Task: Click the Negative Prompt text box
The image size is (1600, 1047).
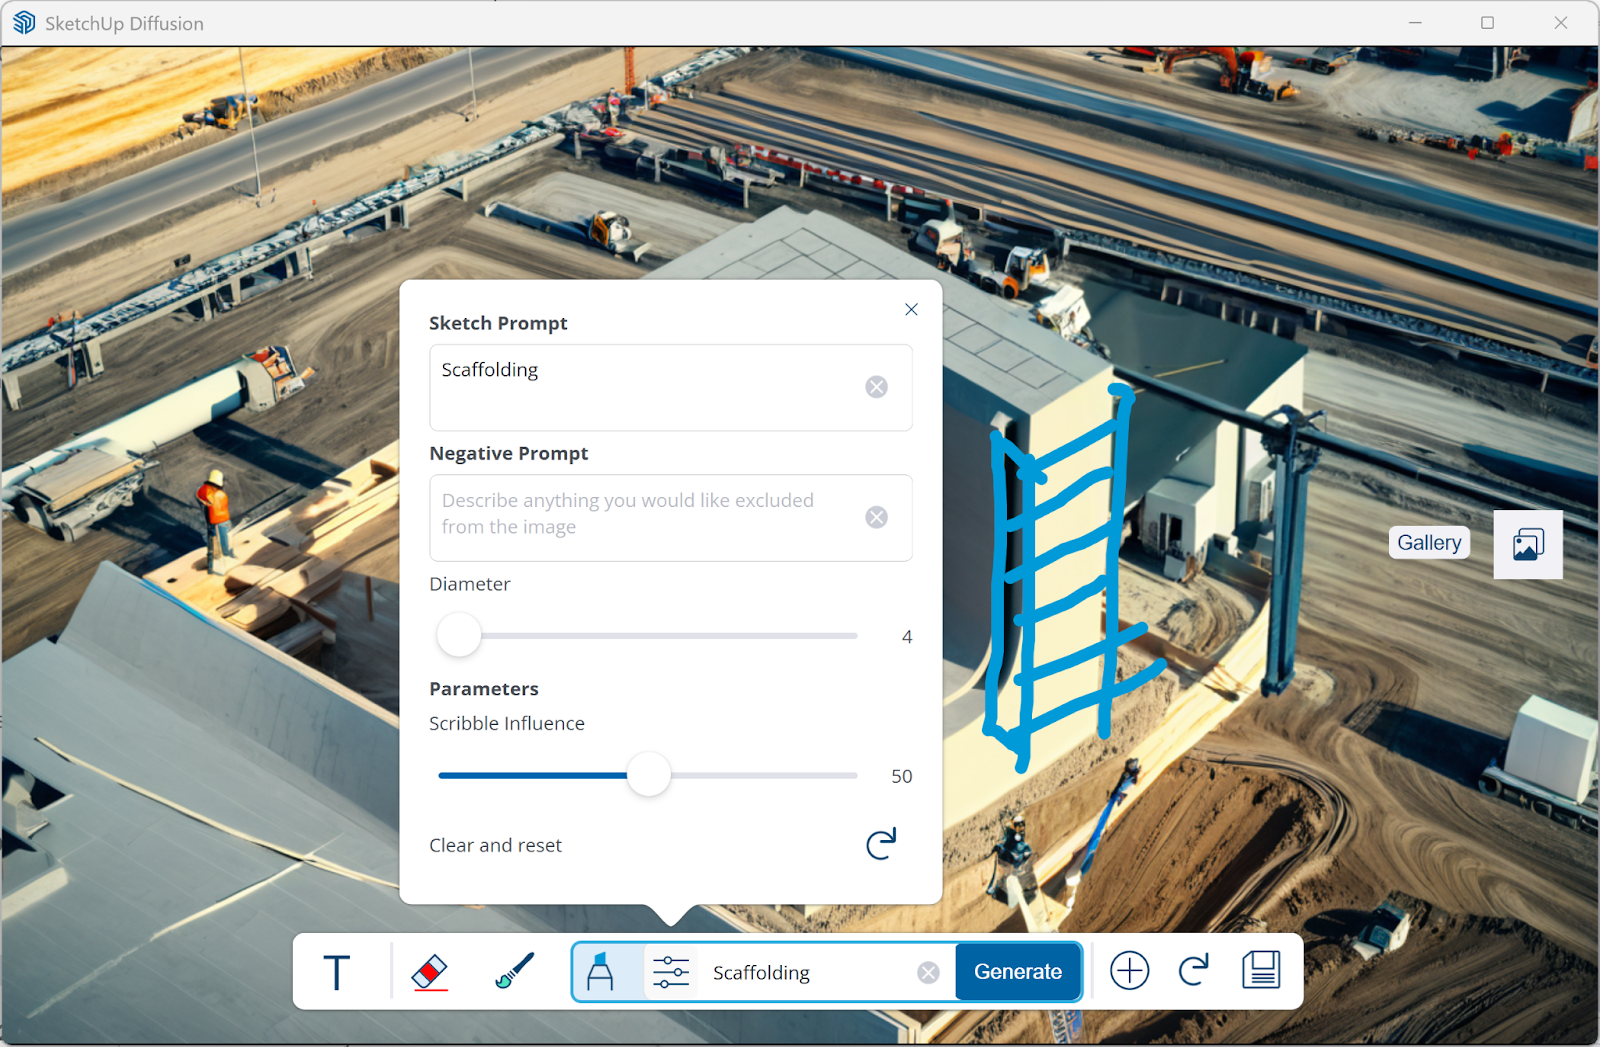Action: coord(671,518)
